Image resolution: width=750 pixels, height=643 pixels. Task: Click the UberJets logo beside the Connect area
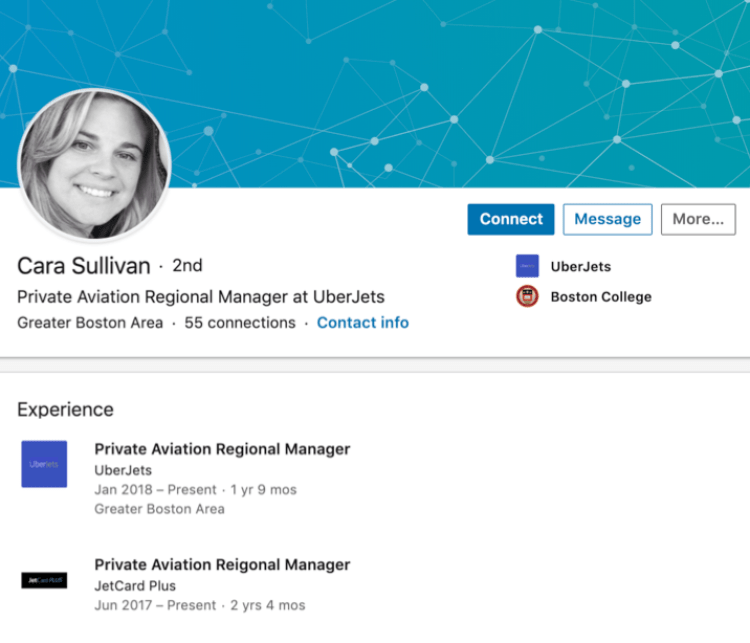tap(527, 266)
